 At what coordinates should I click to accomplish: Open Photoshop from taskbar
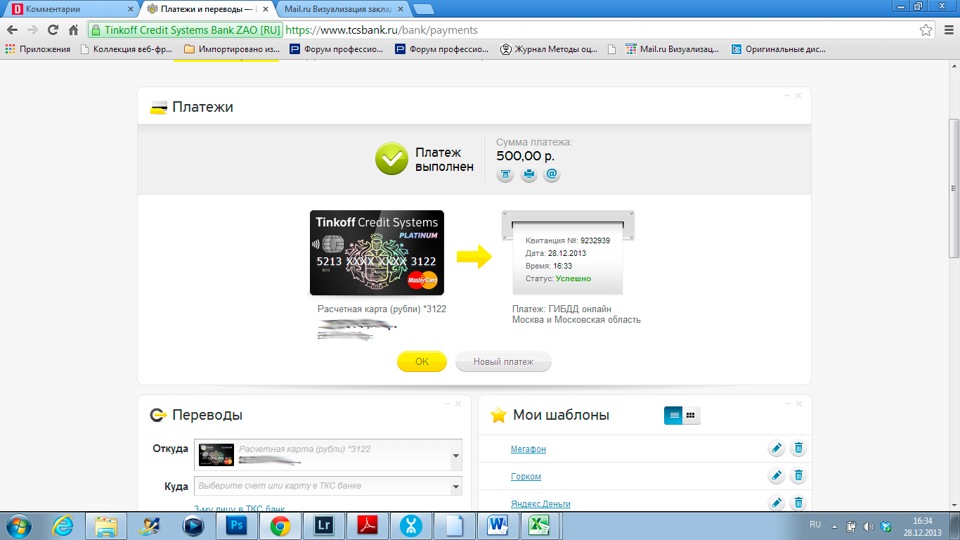[236, 526]
